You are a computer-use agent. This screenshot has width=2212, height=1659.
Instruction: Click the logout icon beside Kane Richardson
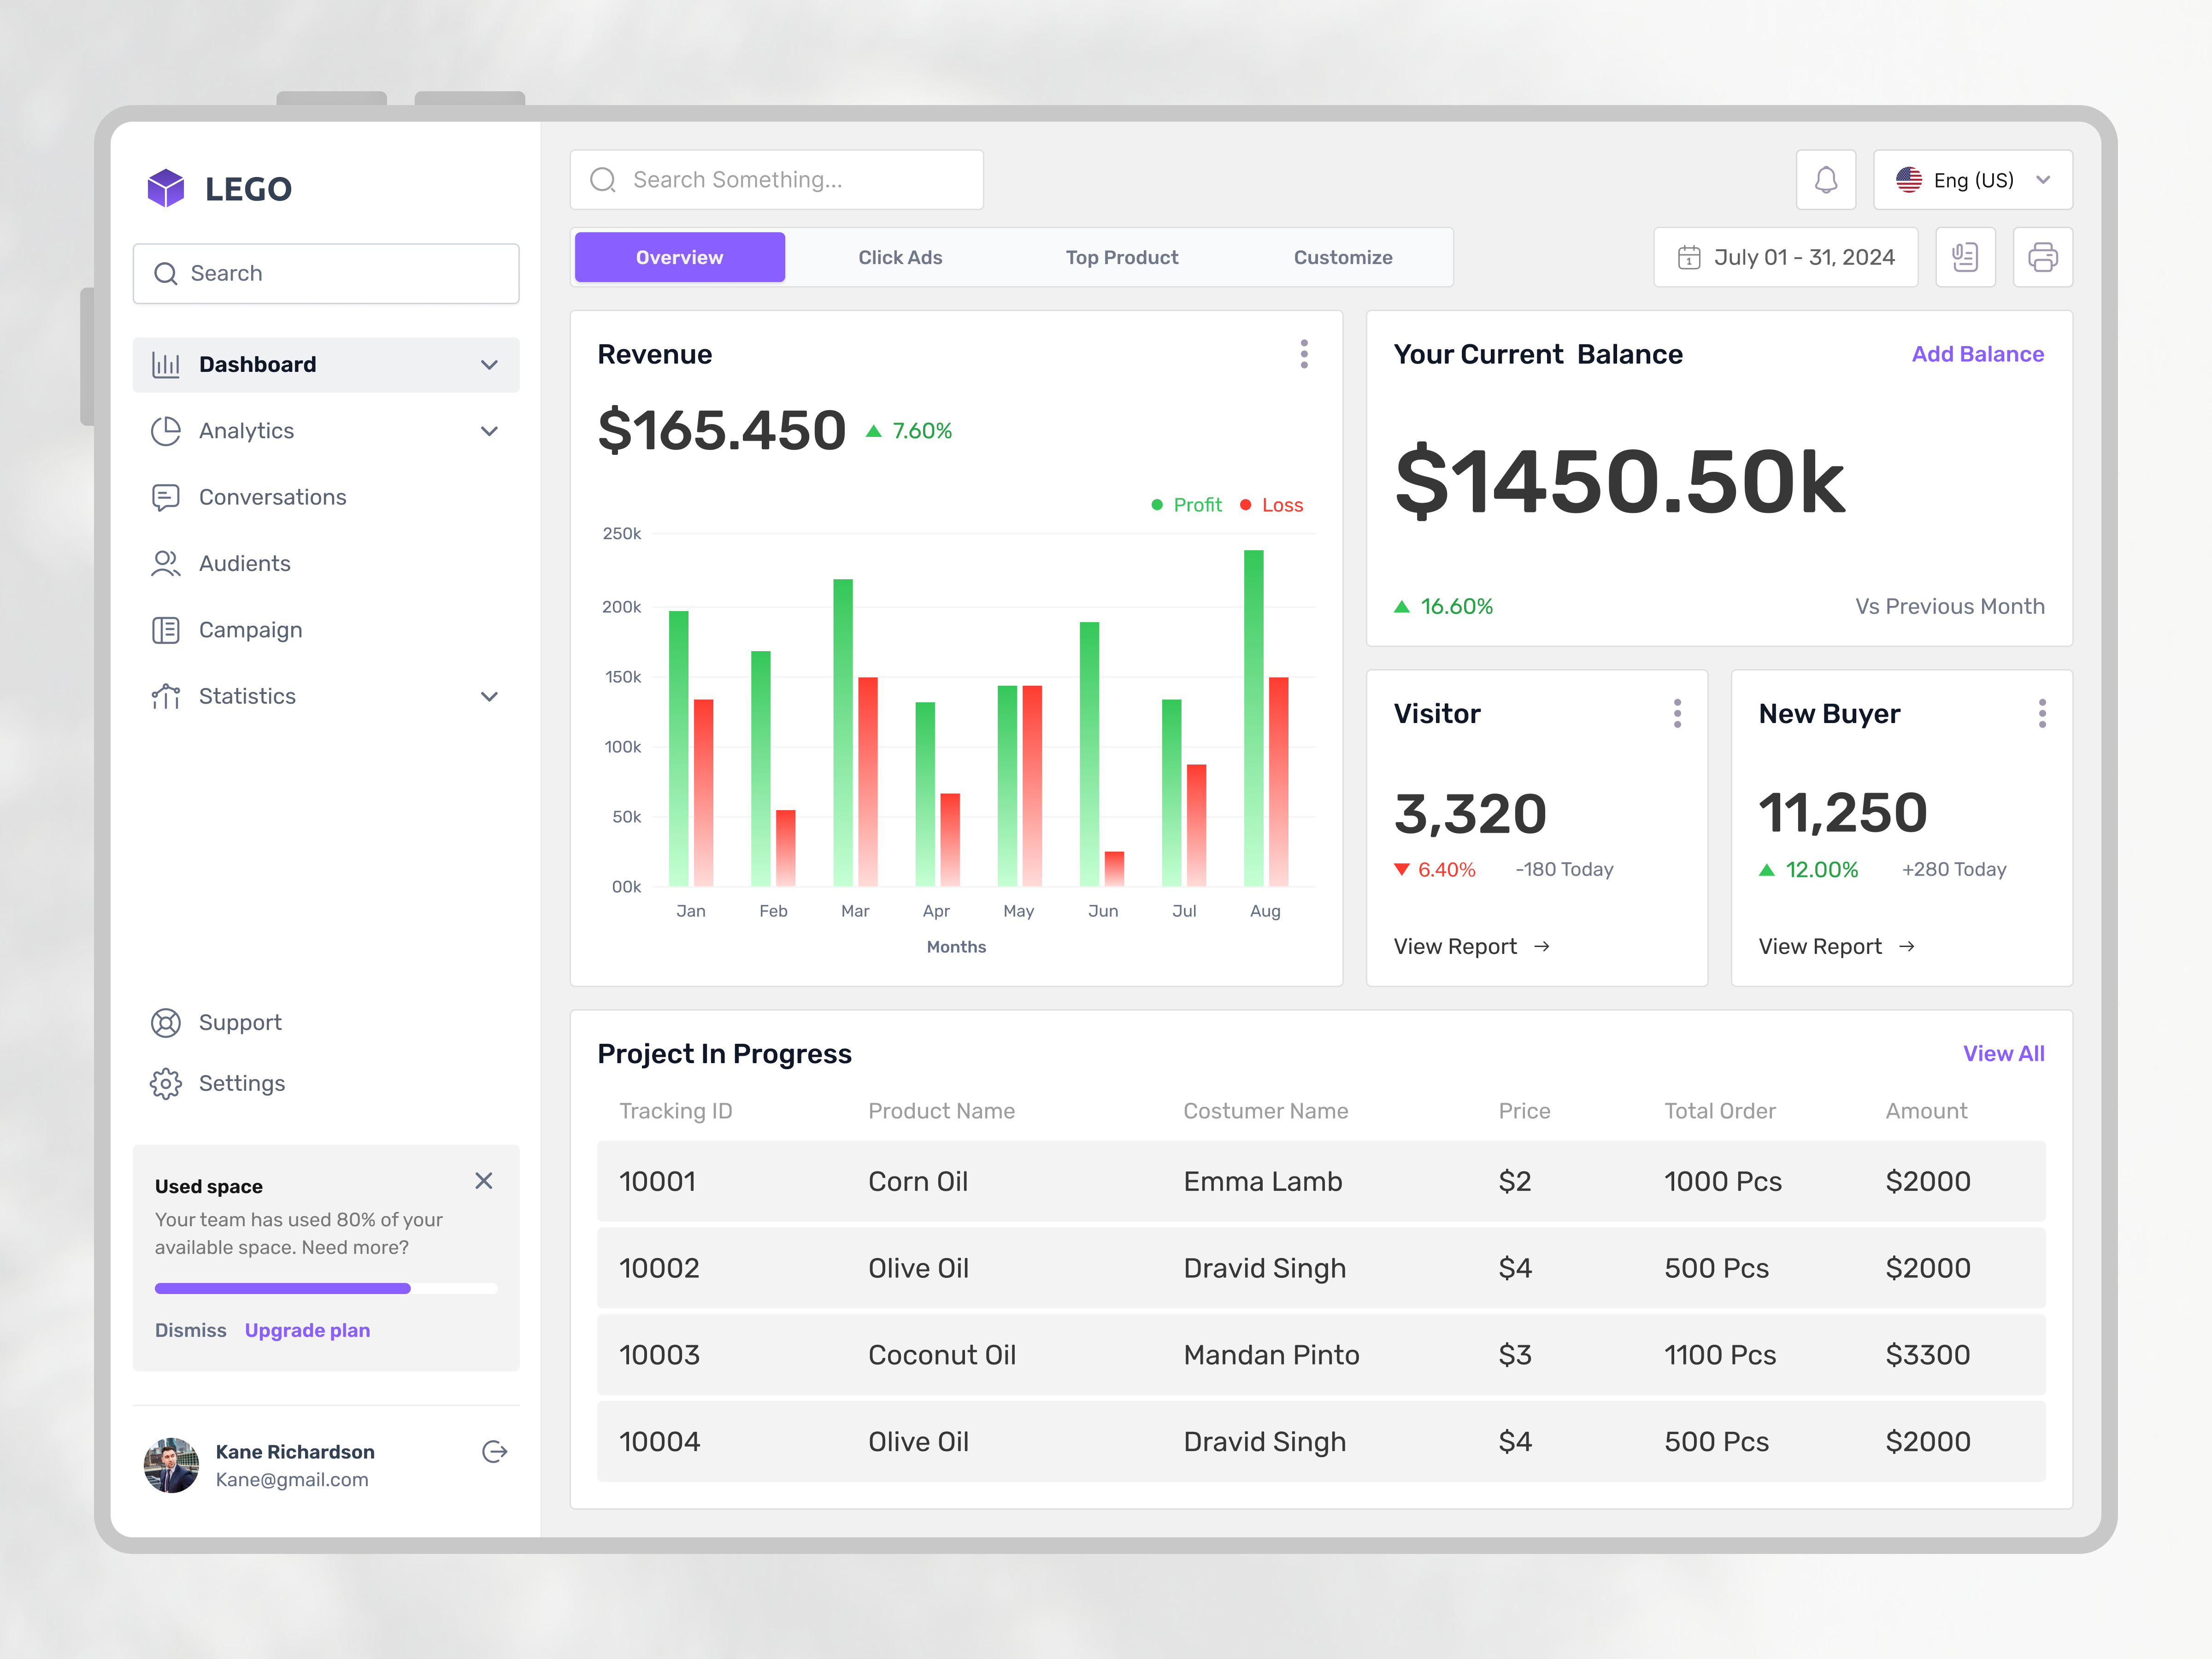(494, 1452)
